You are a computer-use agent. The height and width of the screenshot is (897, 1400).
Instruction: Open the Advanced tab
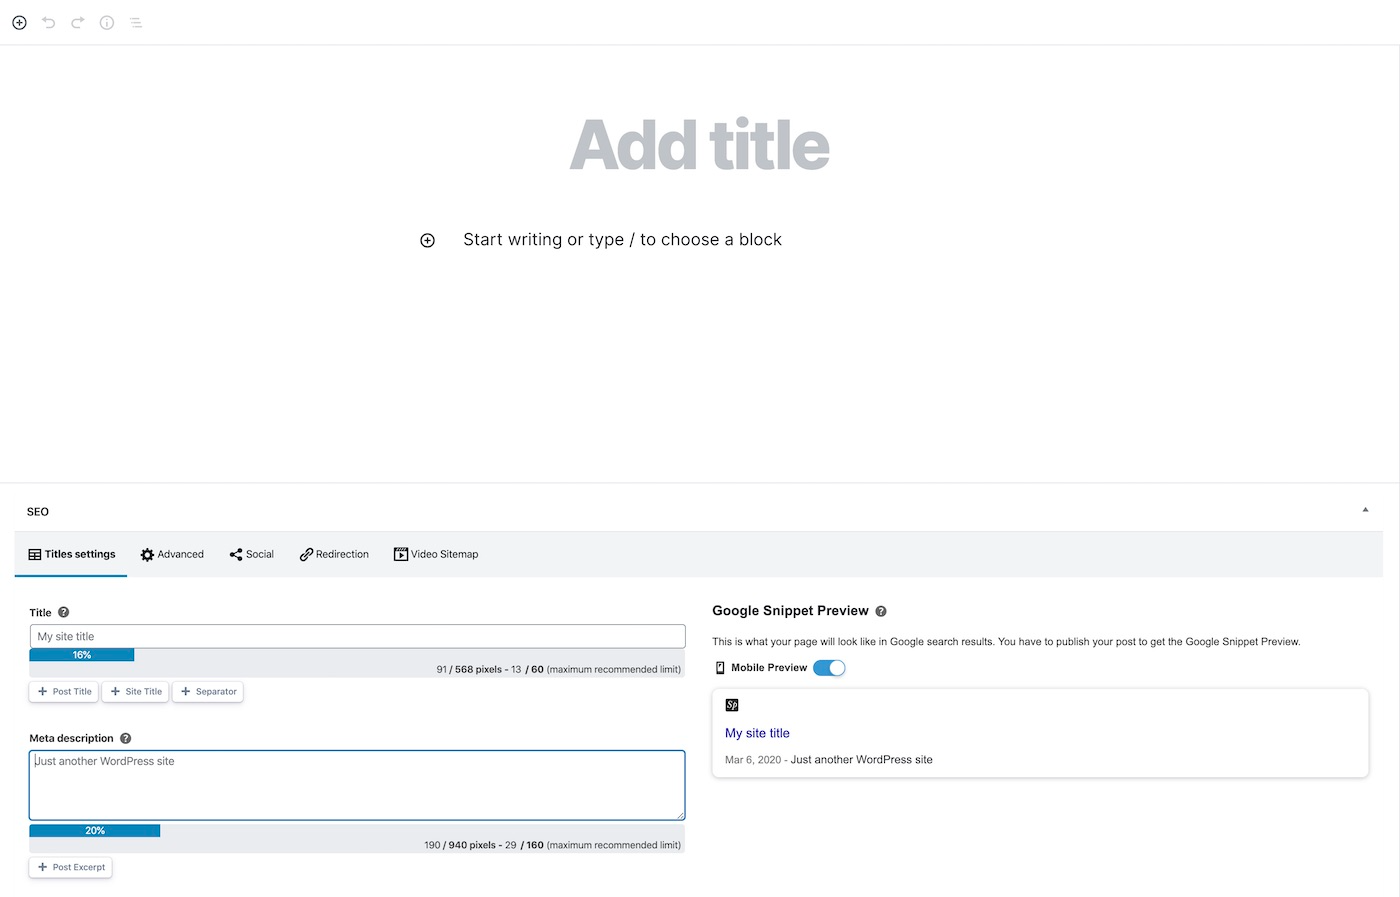[x=172, y=554]
